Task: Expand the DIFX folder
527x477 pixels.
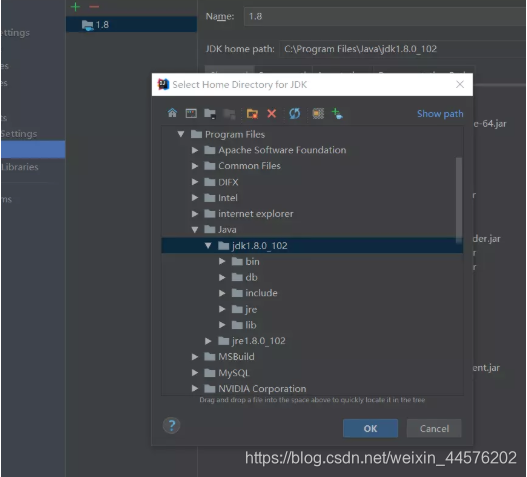Action: point(195,182)
